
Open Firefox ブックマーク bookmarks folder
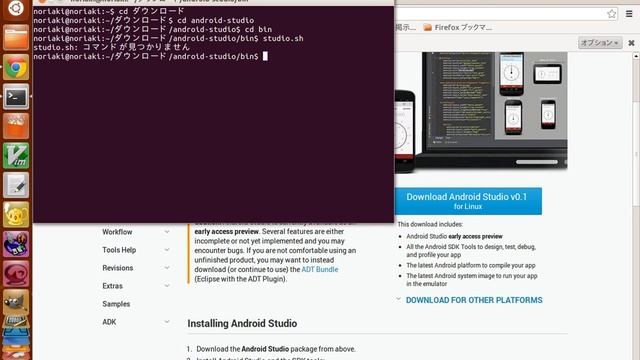[458, 28]
